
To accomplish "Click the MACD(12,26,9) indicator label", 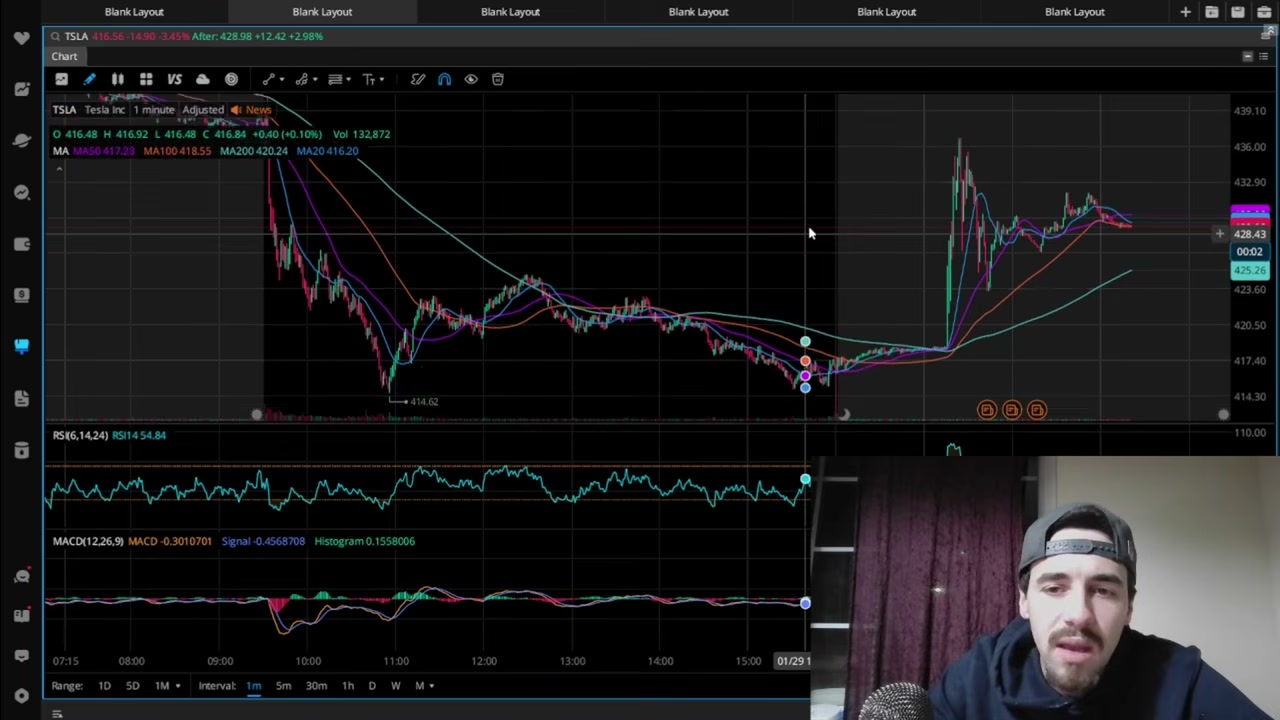I will [x=88, y=541].
